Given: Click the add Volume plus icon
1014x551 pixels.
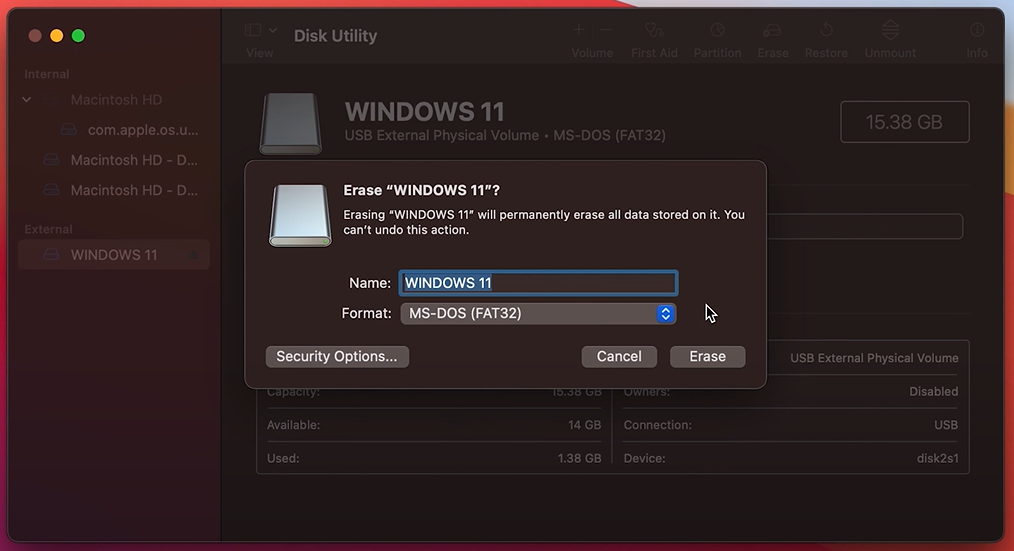Looking at the screenshot, I should [x=579, y=30].
